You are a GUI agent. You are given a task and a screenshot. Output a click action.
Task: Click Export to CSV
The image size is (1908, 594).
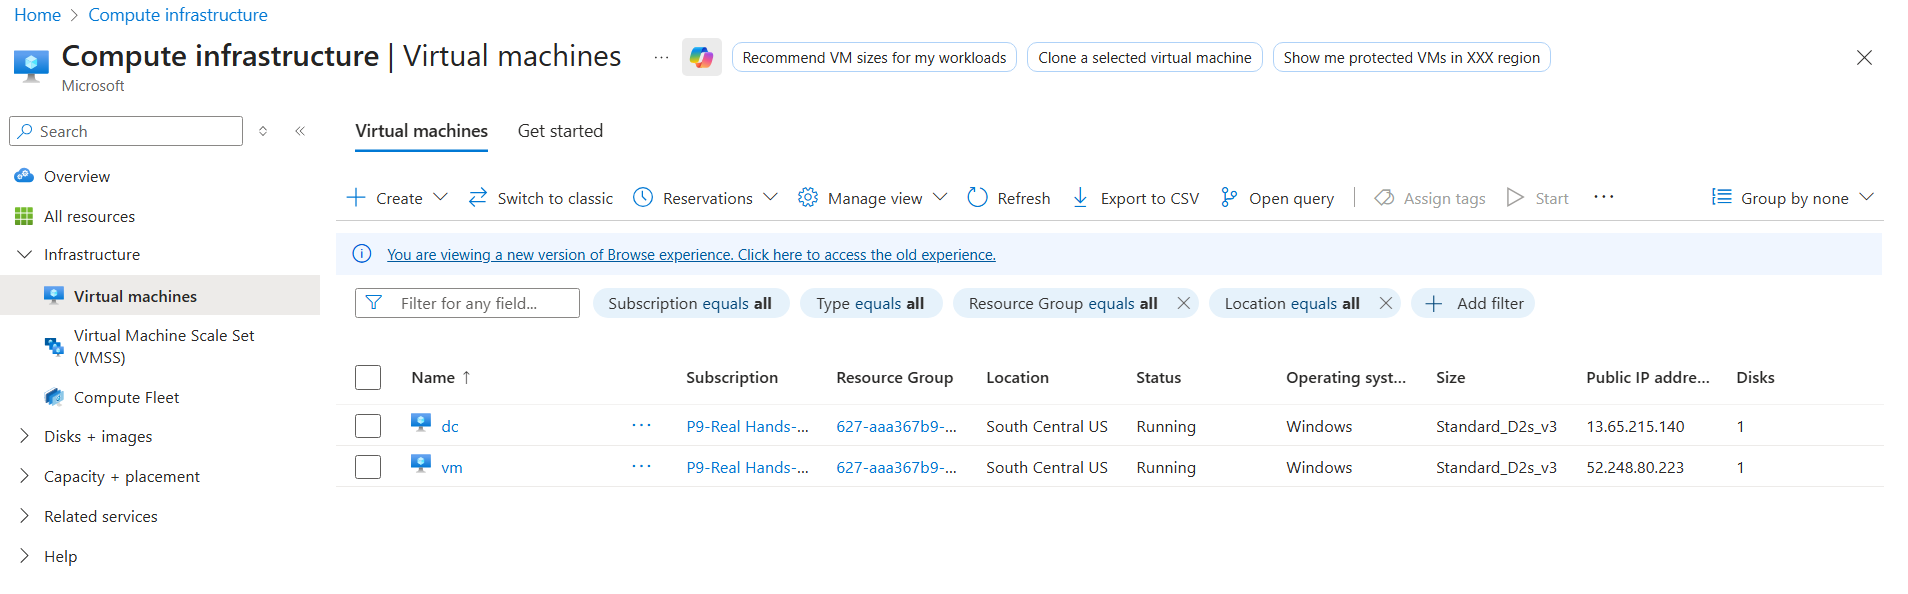pyautogui.click(x=1135, y=198)
